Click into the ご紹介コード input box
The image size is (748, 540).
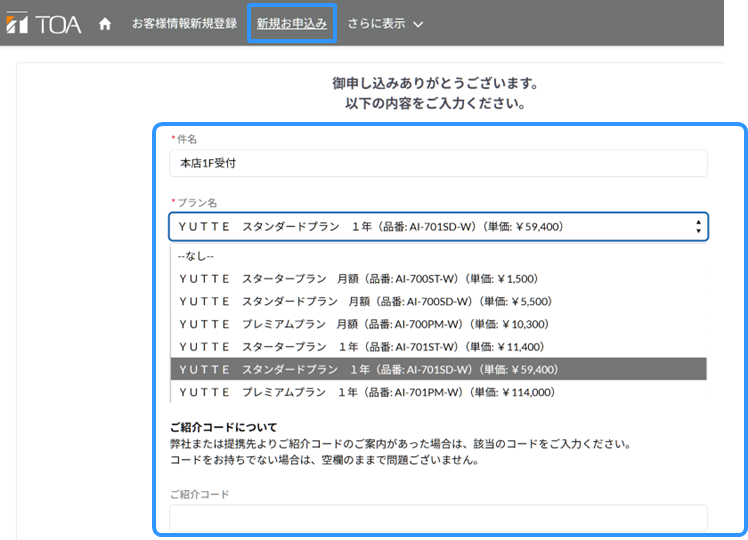pos(438,518)
